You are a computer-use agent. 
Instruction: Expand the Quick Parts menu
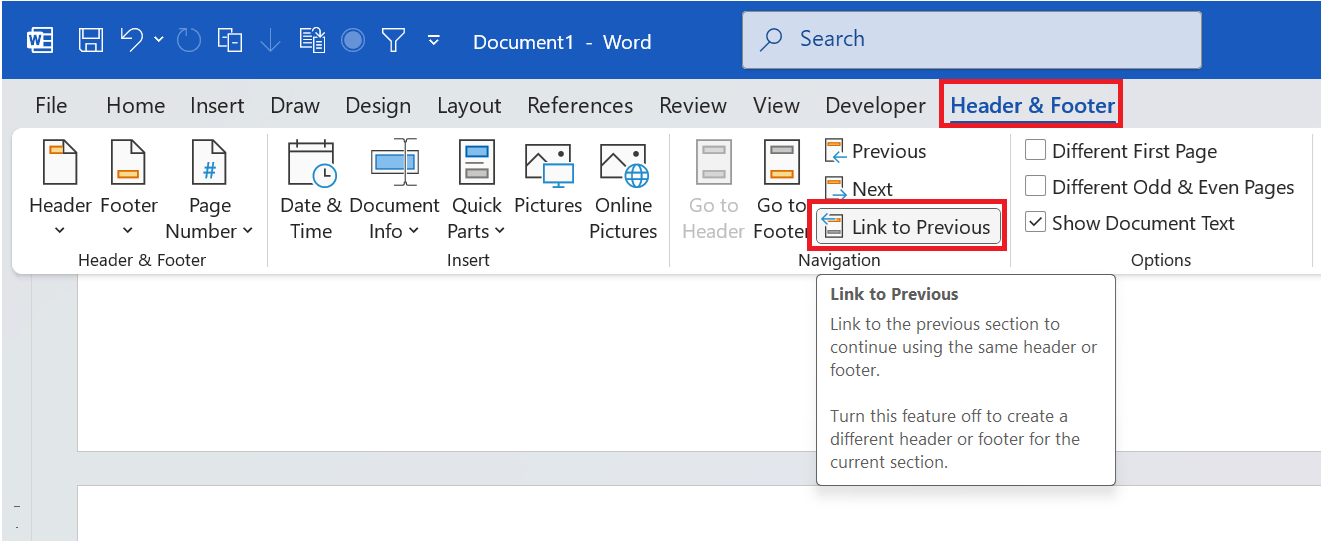coord(476,190)
